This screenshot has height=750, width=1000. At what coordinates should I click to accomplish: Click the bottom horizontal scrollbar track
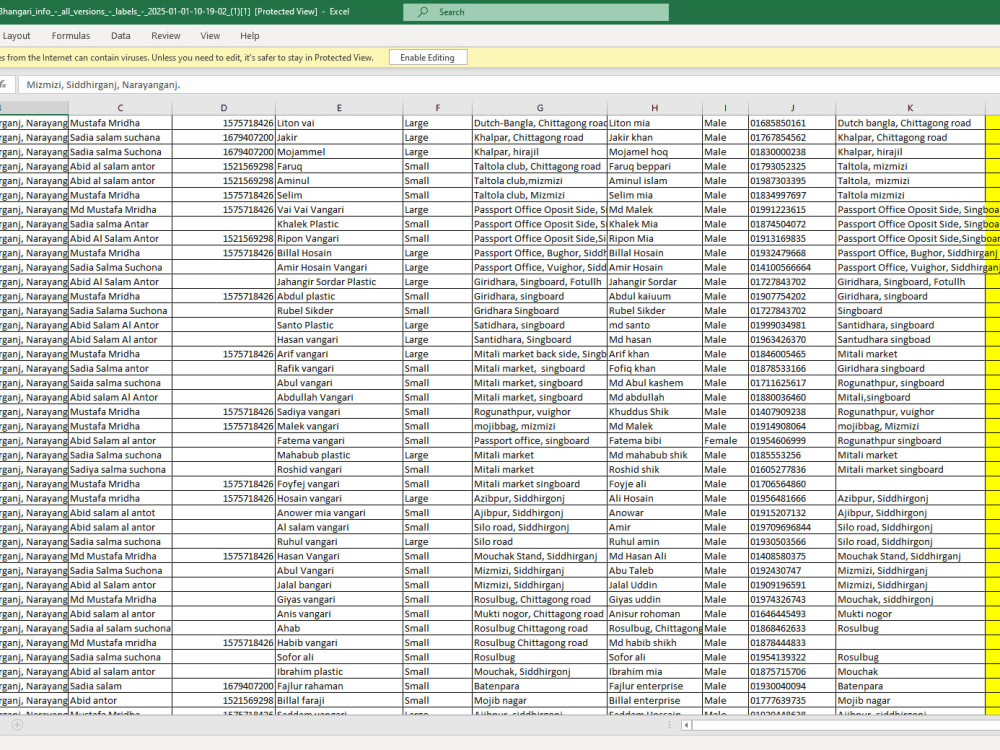(x=846, y=724)
